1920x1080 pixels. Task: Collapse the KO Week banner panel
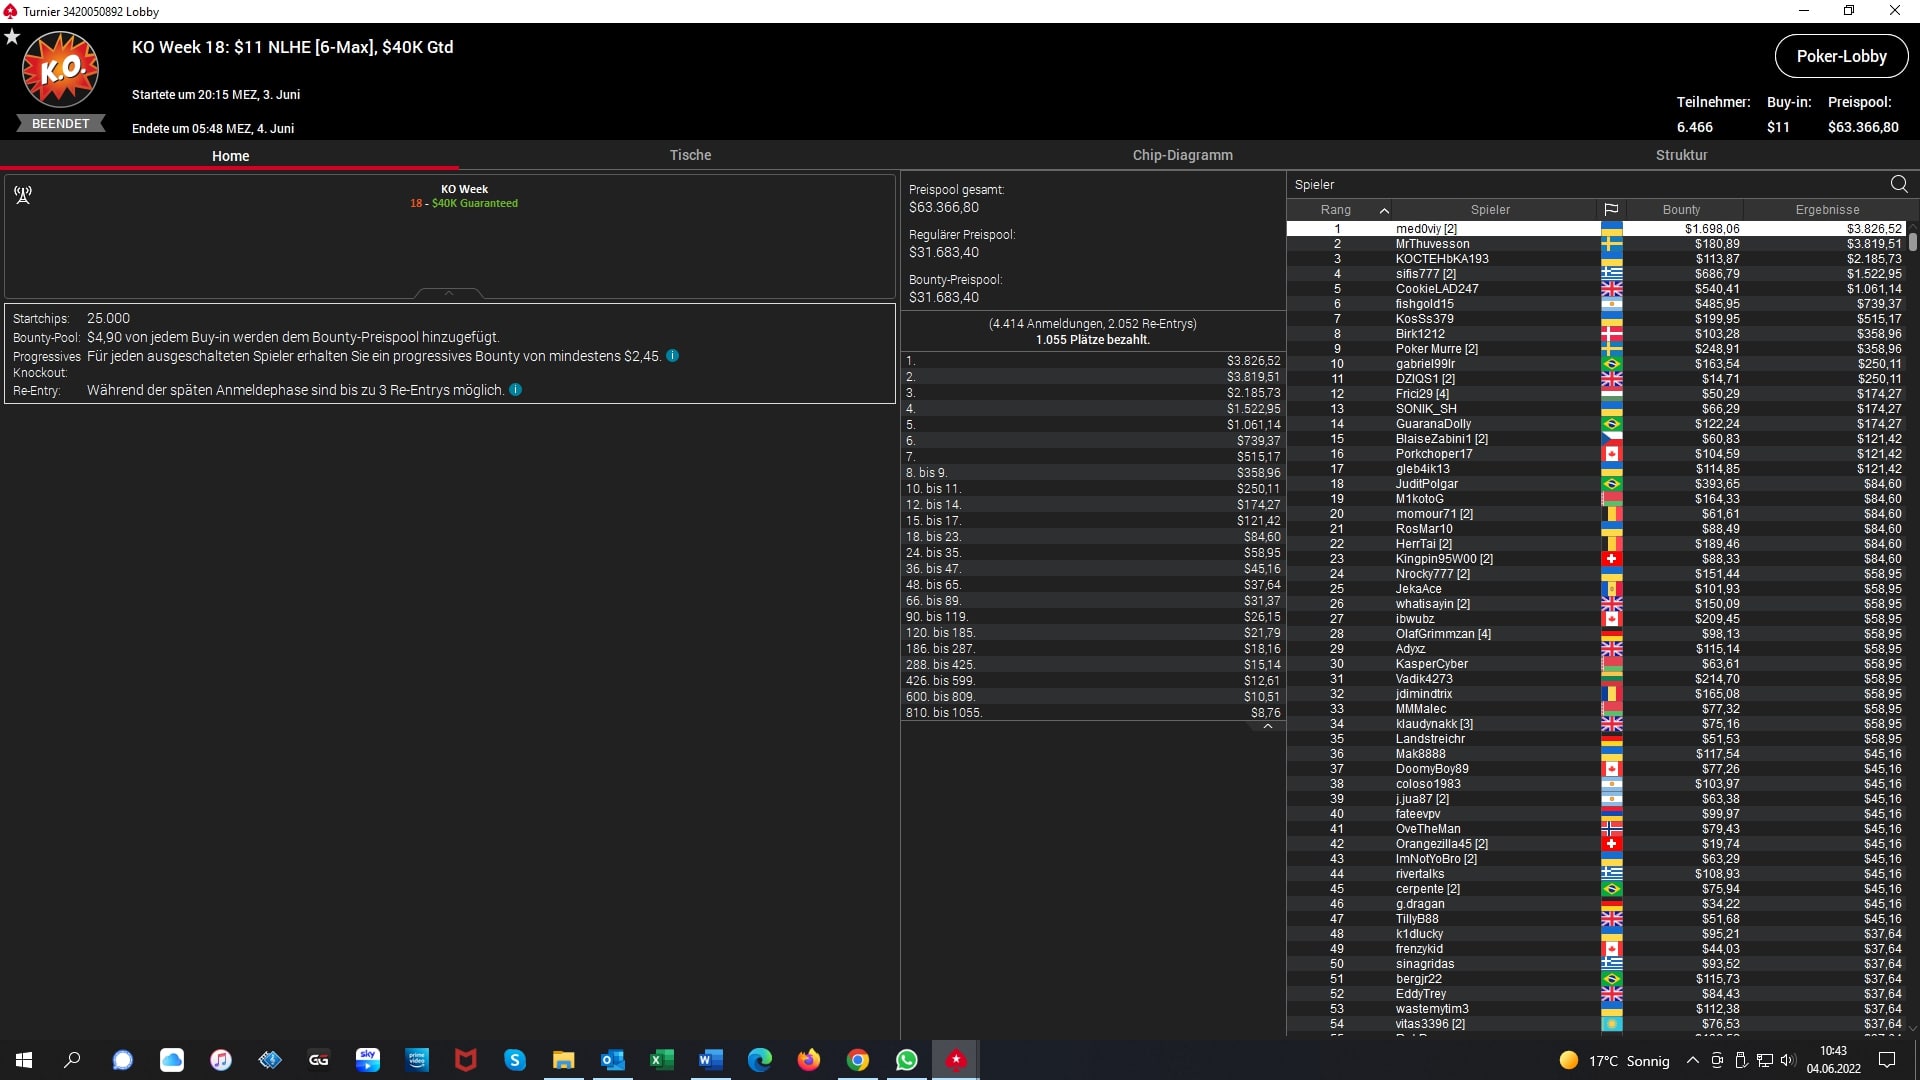pos(449,293)
